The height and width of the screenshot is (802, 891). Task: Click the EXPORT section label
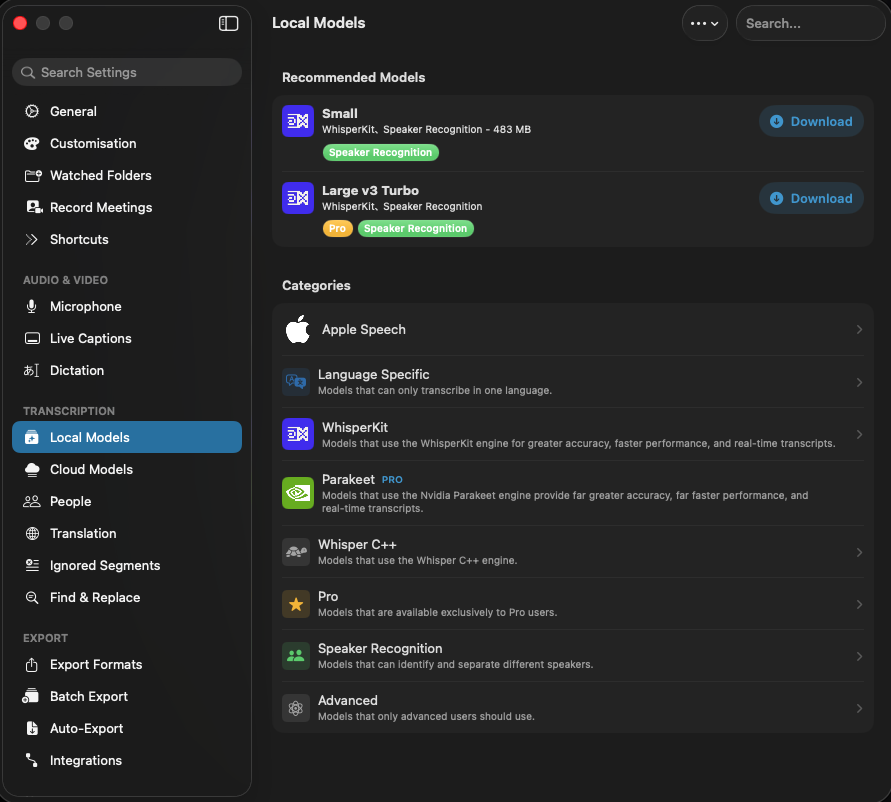(45, 638)
